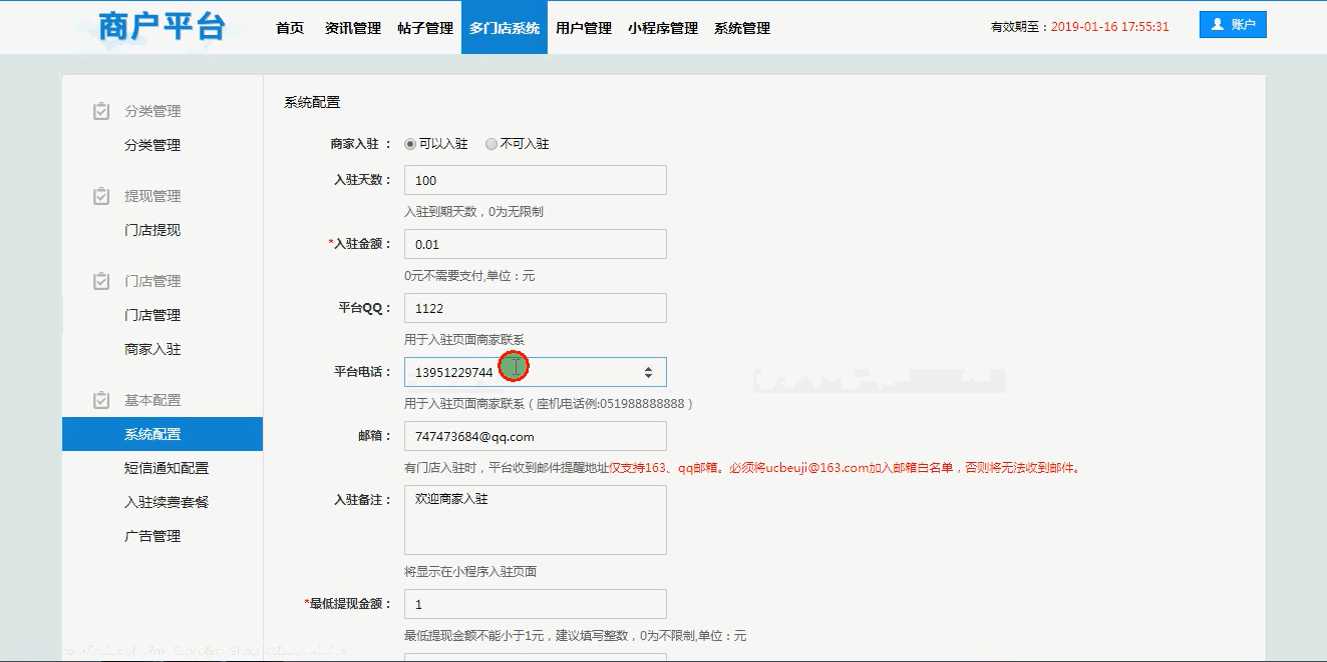Click the 分类管理 section clipboard icon
1327x662 pixels.
101,111
